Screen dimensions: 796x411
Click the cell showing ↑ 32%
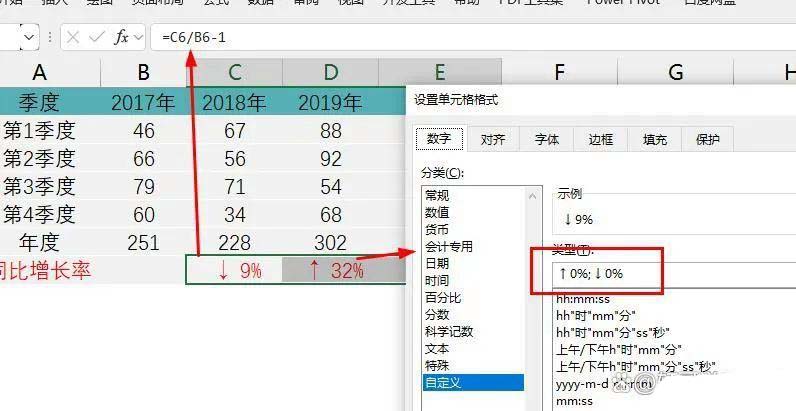[331, 270]
